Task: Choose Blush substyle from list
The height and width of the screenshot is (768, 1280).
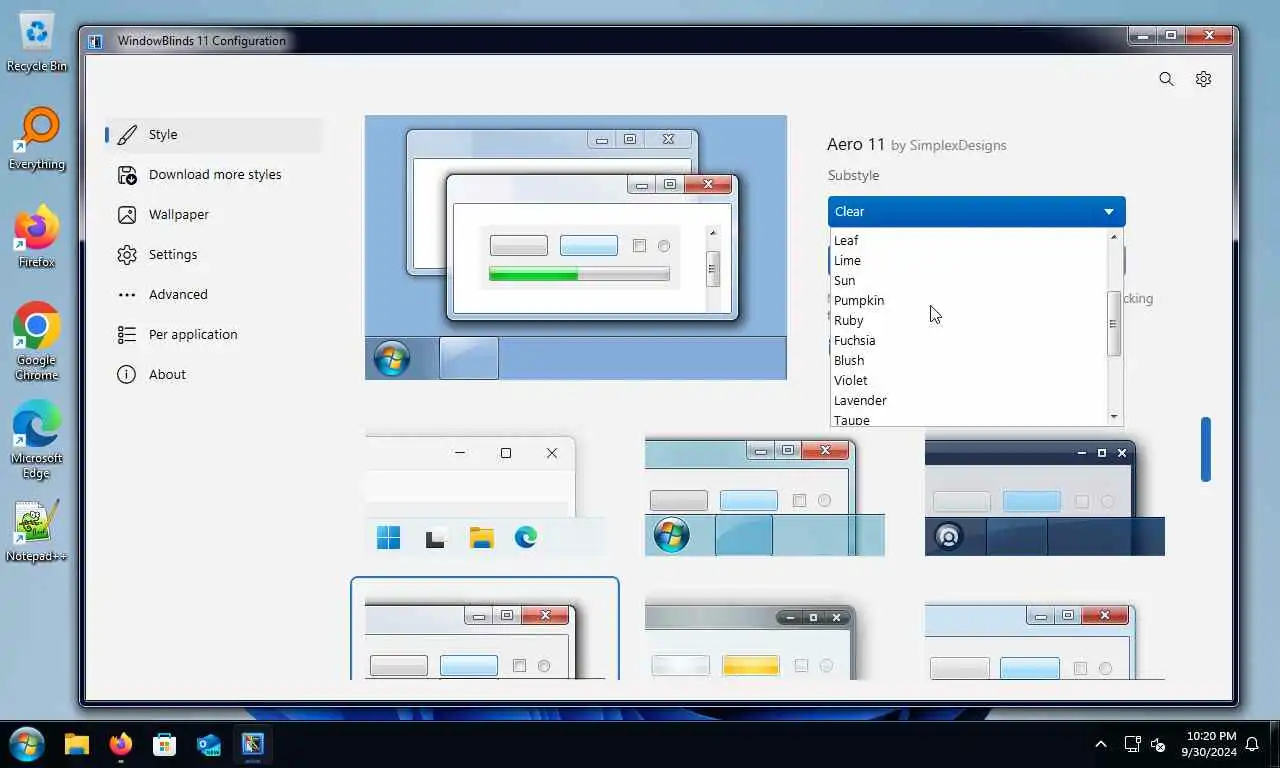Action: [x=968, y=360]
